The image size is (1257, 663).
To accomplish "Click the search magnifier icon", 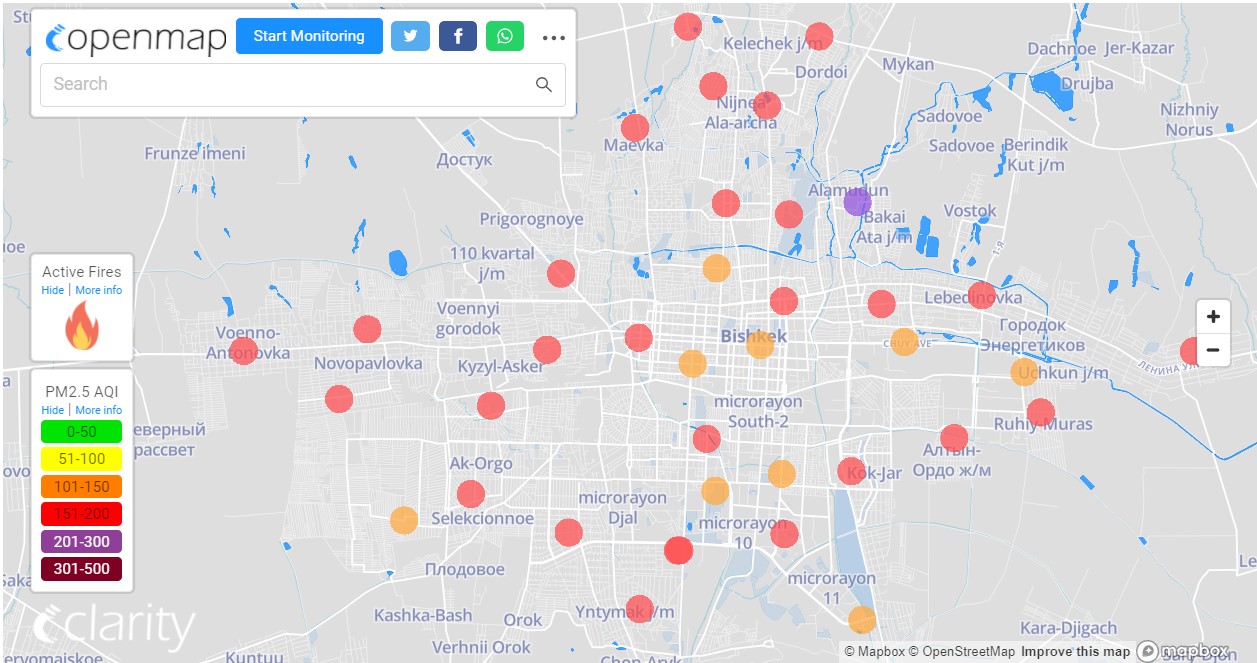I will click(x=544, y=85).
